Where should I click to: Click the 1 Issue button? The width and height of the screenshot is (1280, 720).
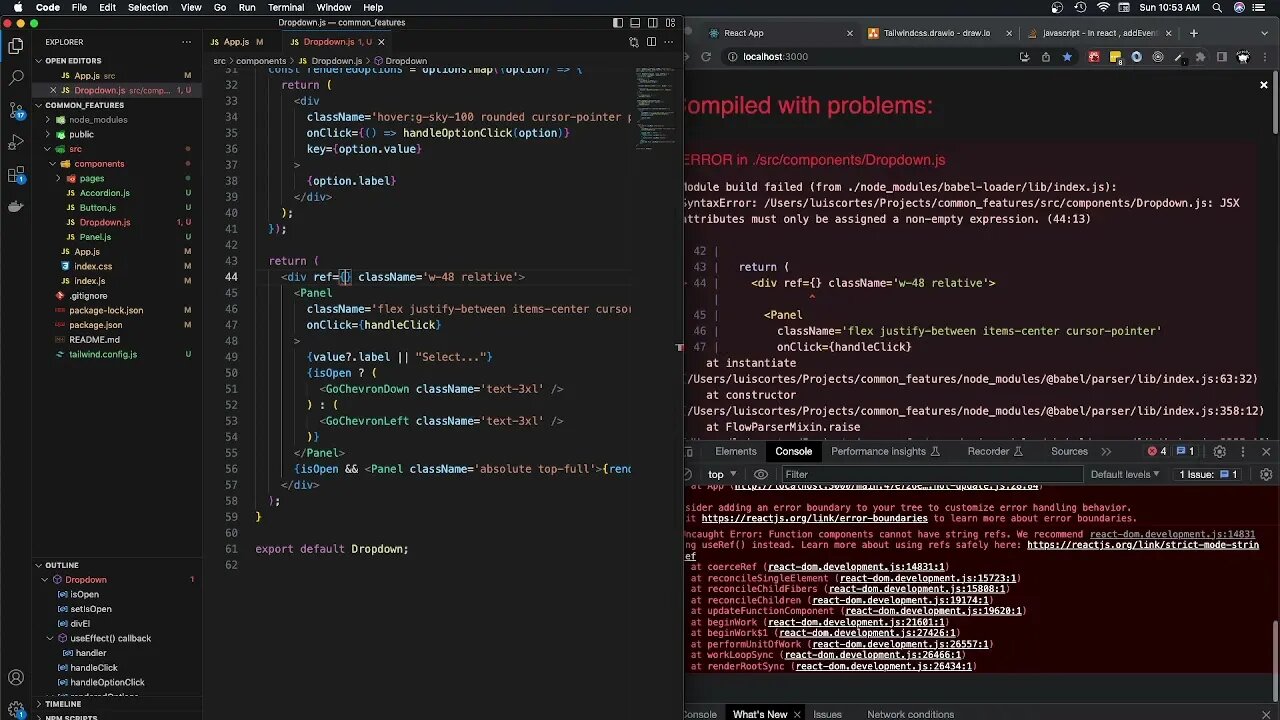point(1209,474)
